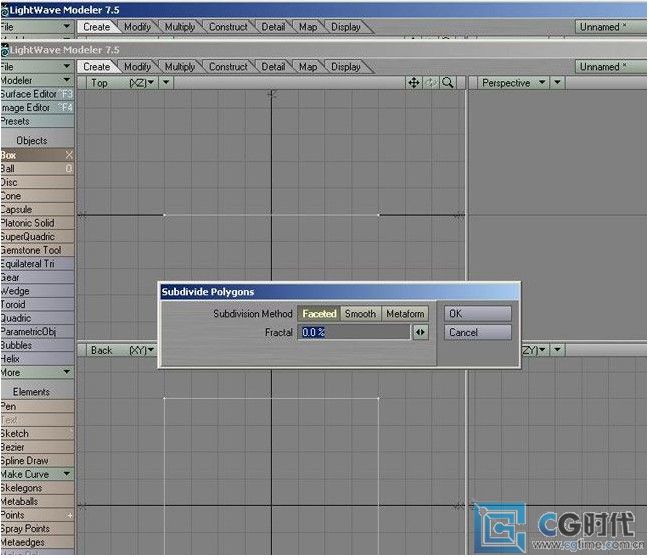Select the Toroid tool
This screenshot has width=649, height=558.
click(37, 304)
